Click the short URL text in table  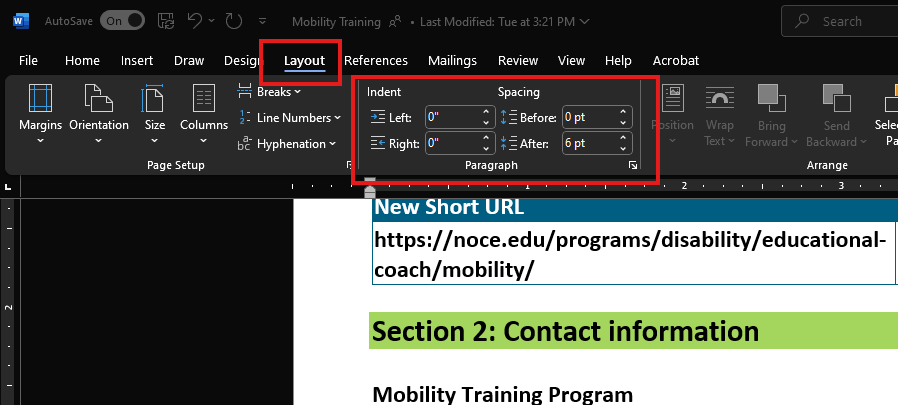[630, 255]
